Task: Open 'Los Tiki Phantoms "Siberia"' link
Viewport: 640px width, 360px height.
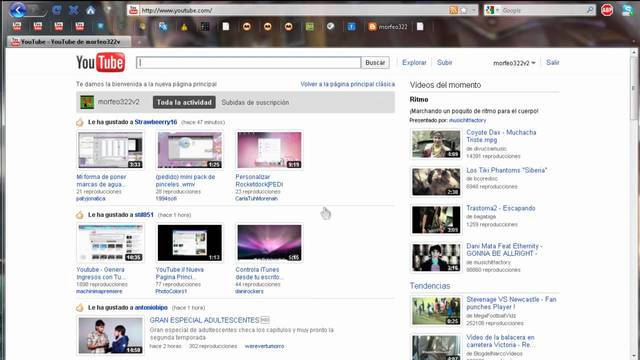Action: point(507,170)
